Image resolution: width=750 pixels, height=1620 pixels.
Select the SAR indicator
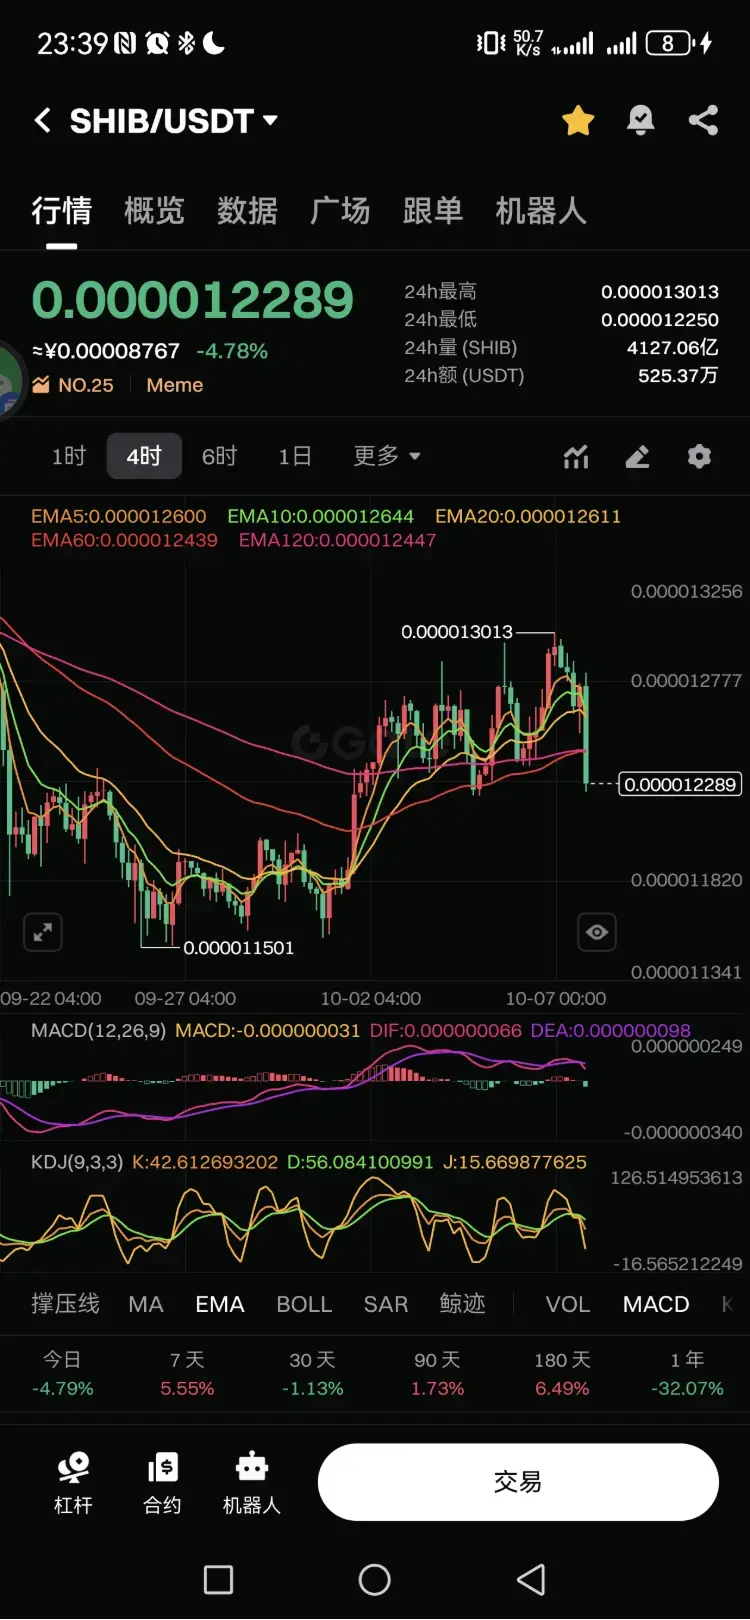tap(386, 1304)
